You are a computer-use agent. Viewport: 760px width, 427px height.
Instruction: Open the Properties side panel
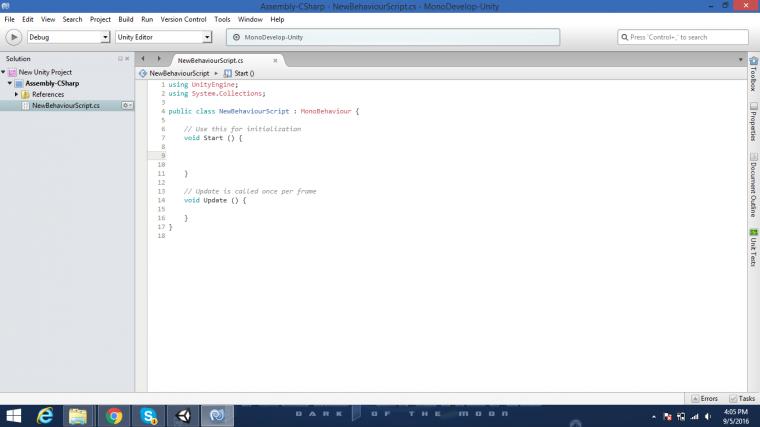point(753,122)
